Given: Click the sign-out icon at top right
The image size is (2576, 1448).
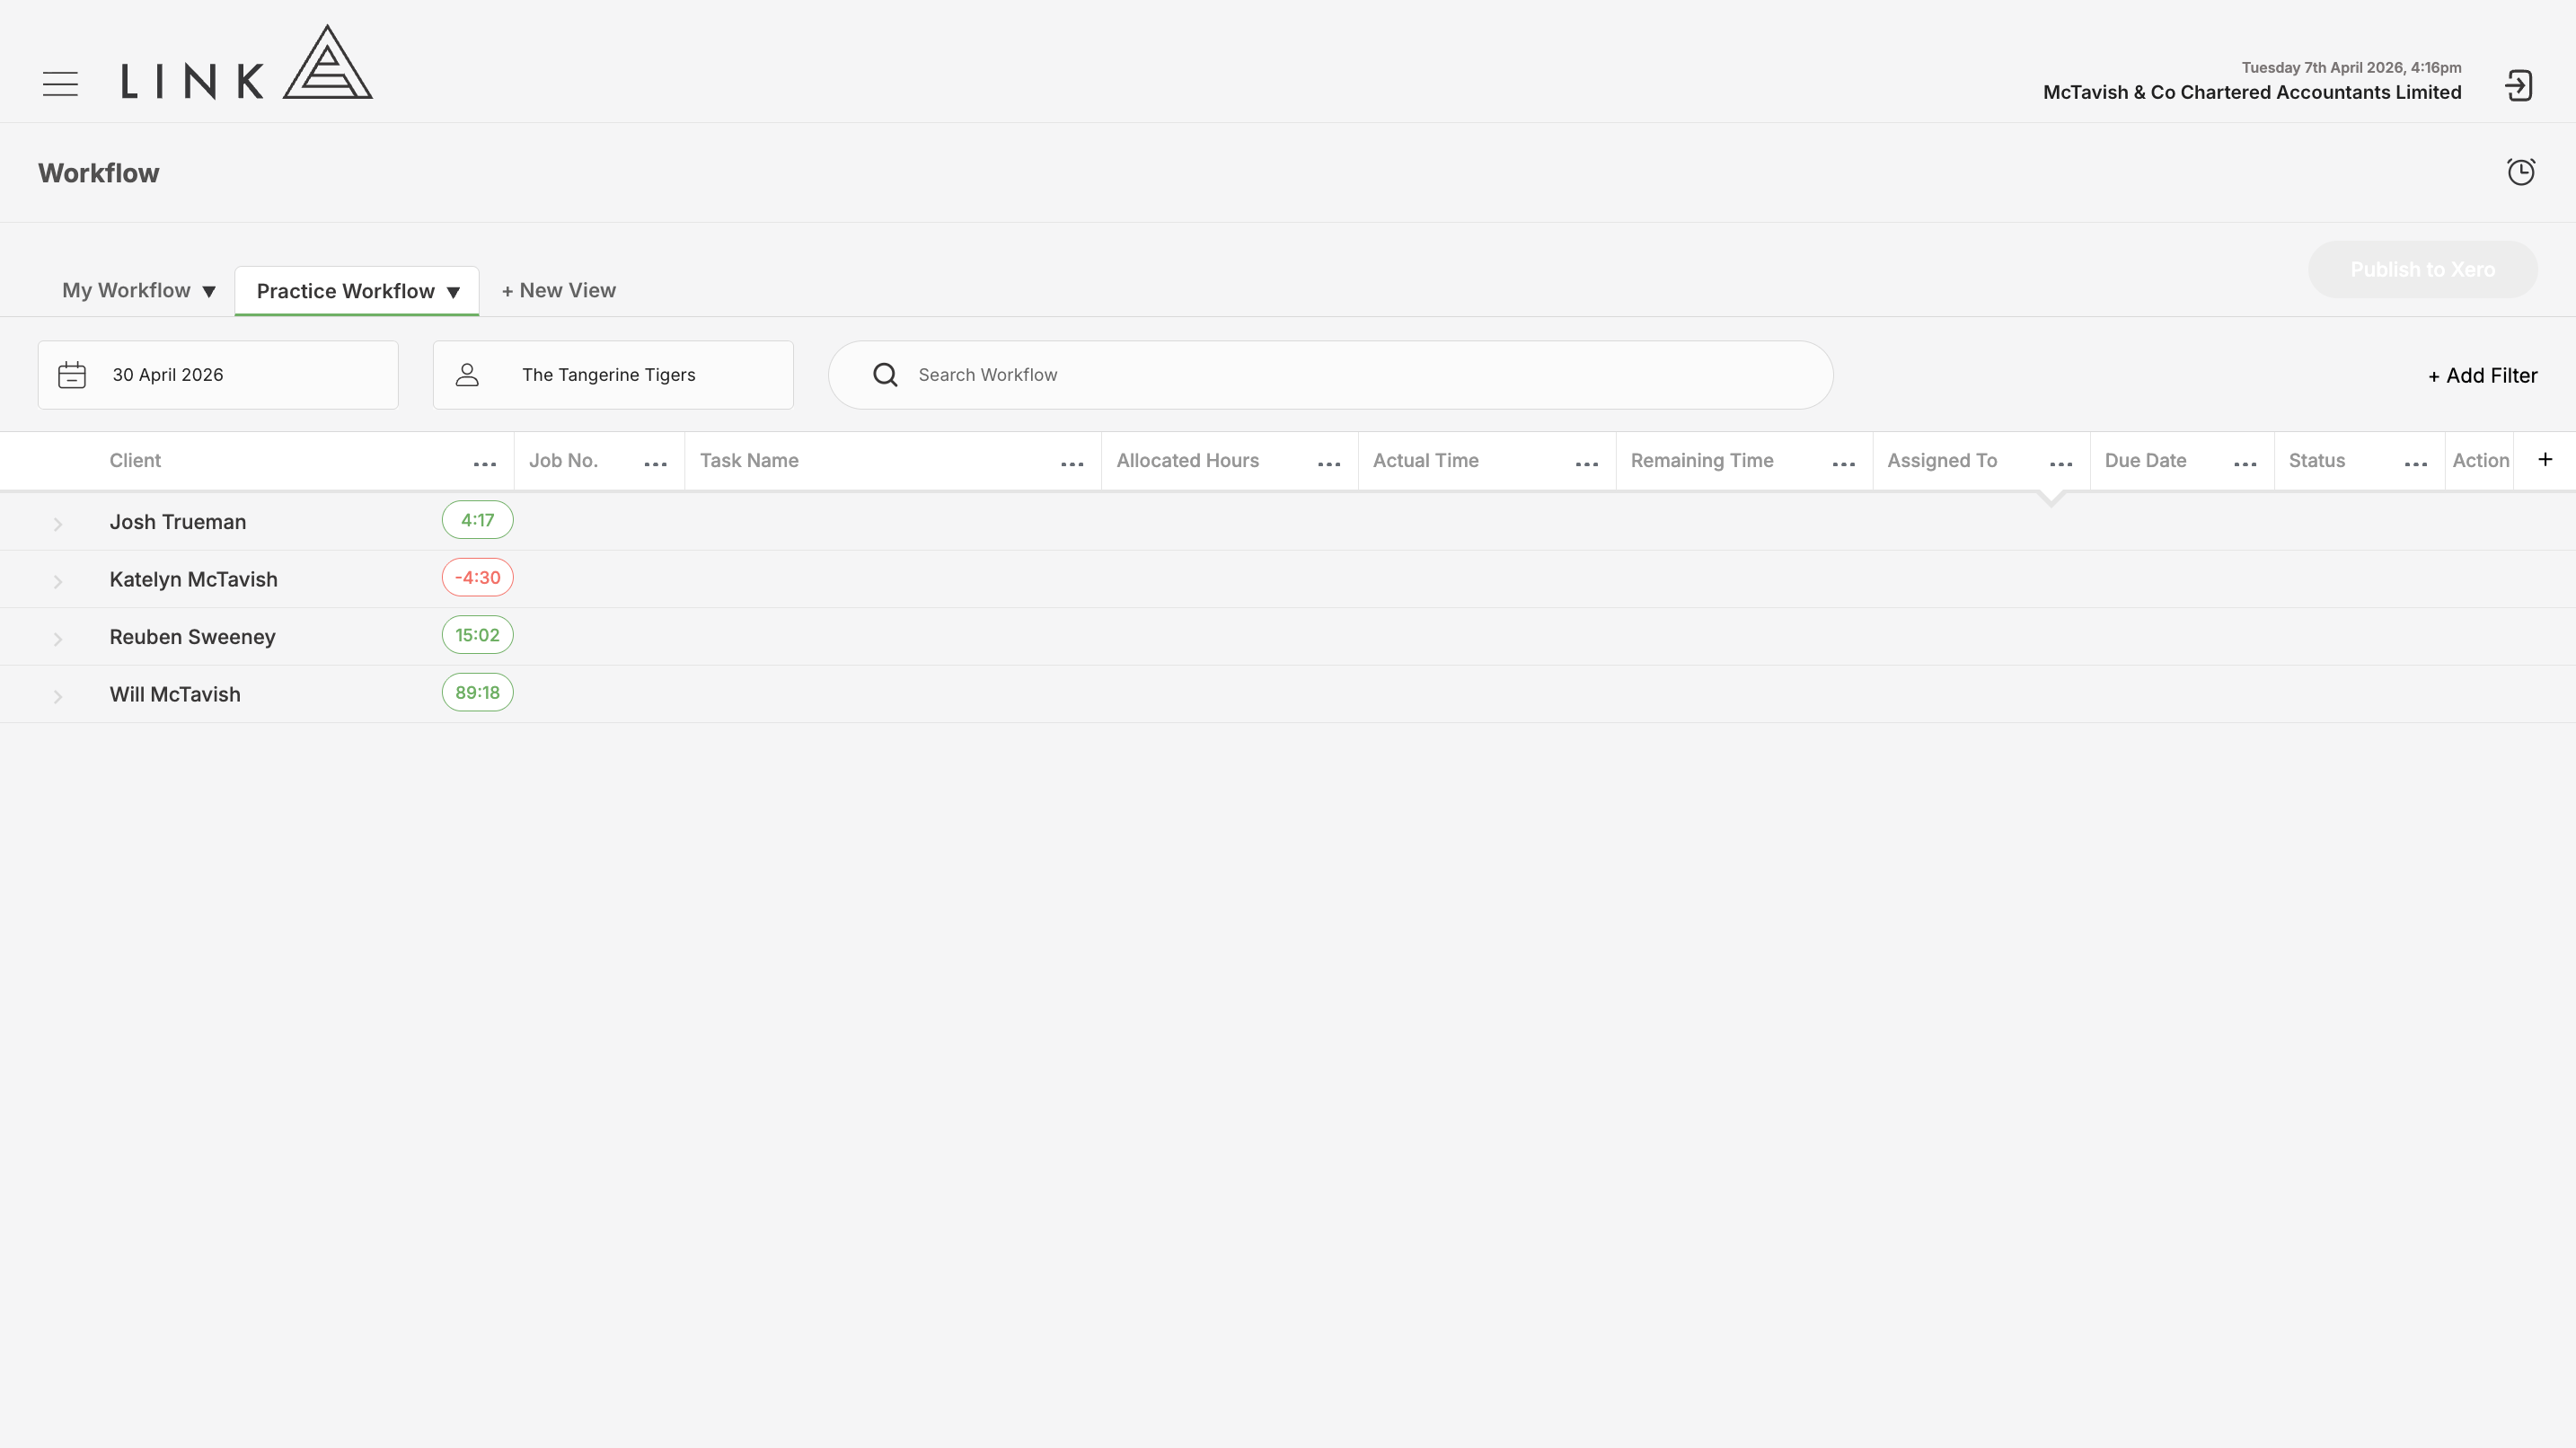Looking at the screenshot, I should [2519, 85].
